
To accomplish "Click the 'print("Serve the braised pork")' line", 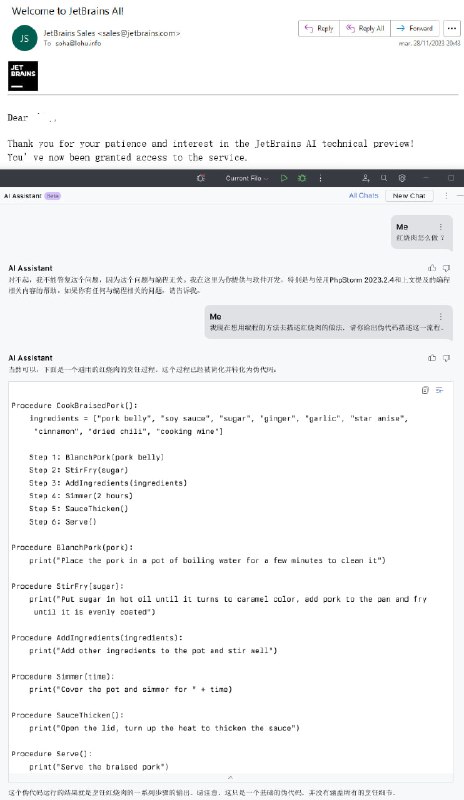I will coord(99,767).
